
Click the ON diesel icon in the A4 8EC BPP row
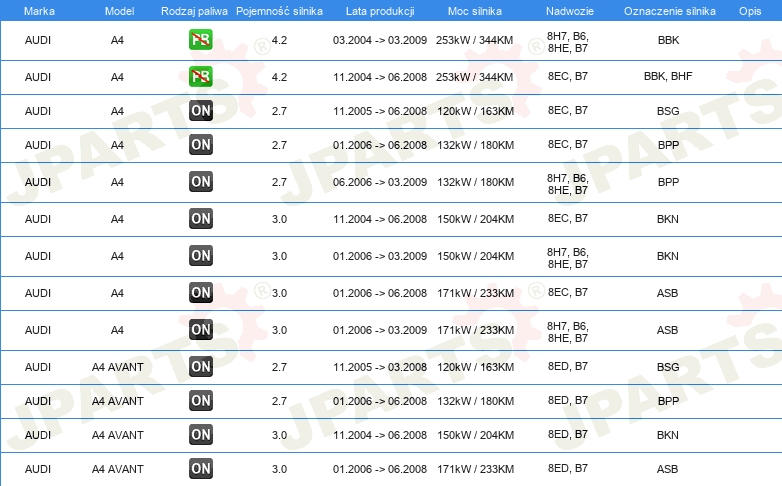(x=201, y=144)
